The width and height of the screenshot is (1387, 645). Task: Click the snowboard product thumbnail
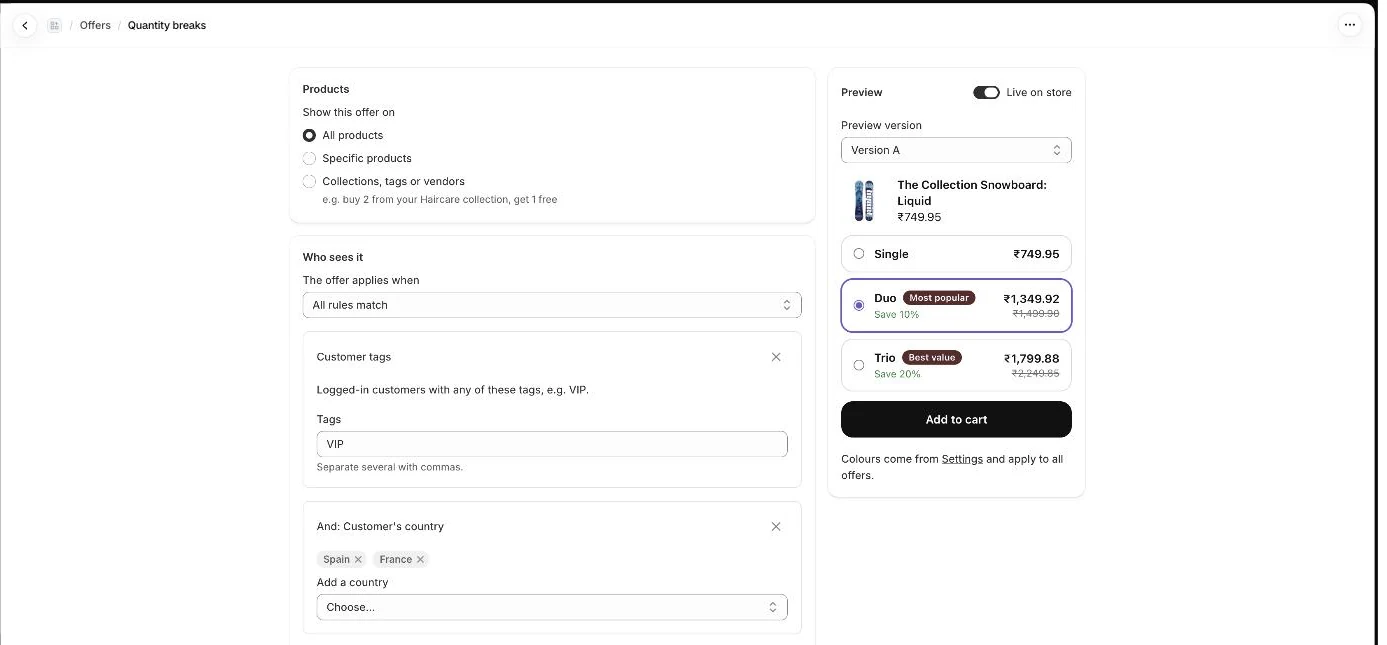864,201
